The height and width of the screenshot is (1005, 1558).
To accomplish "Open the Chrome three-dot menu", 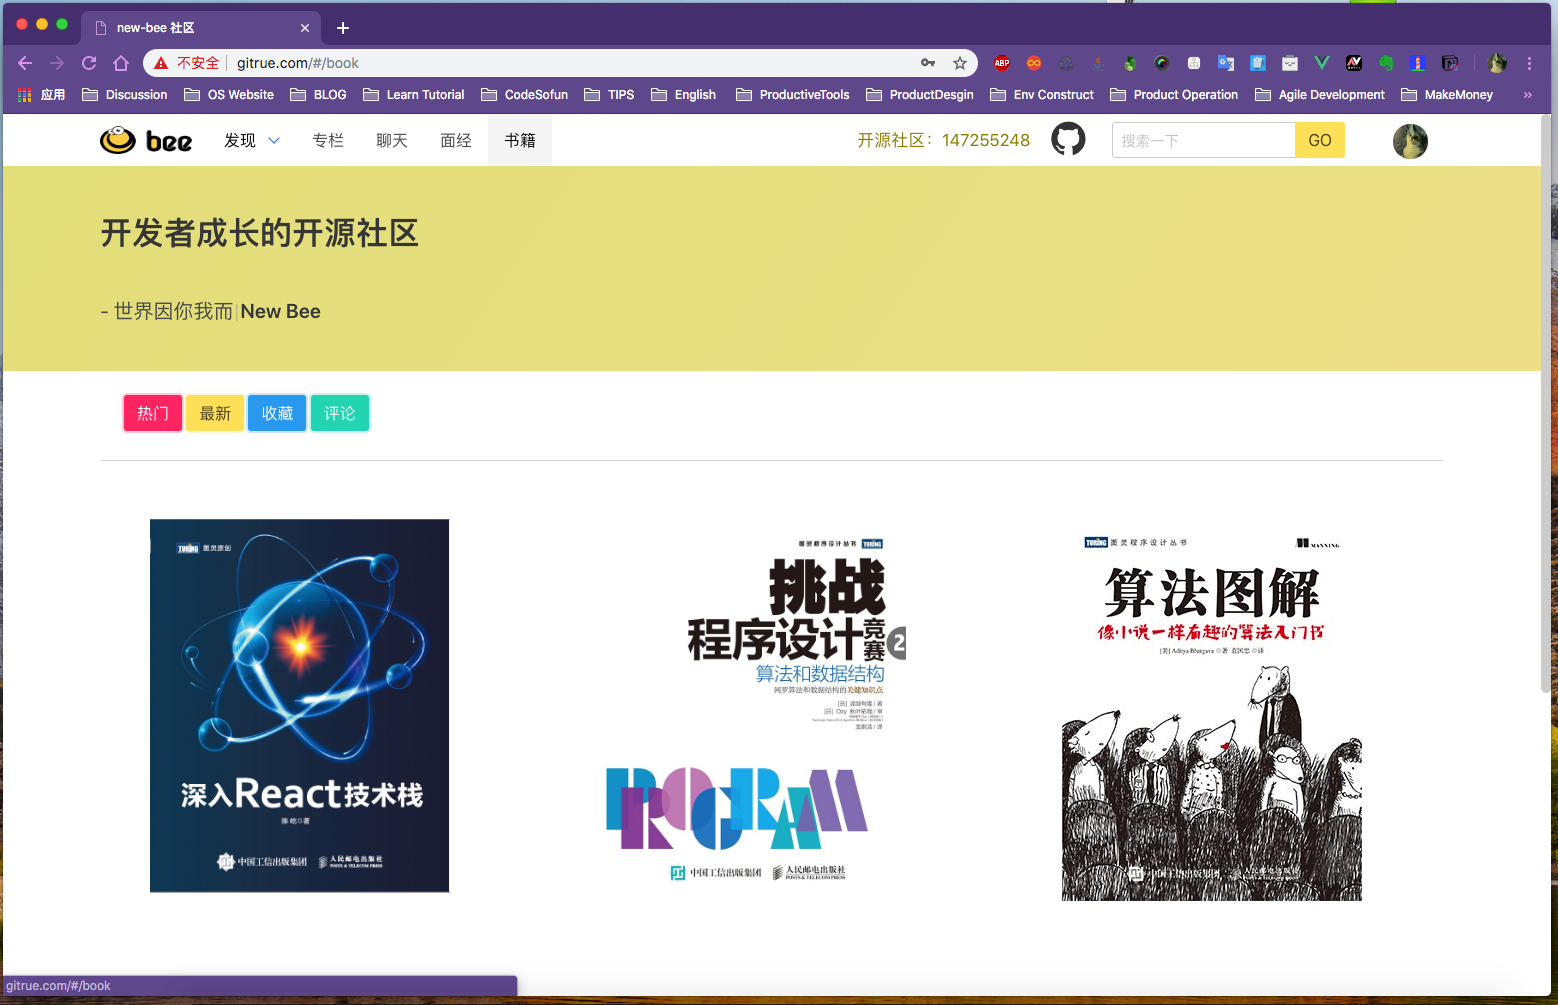I will pos(1529,63).
